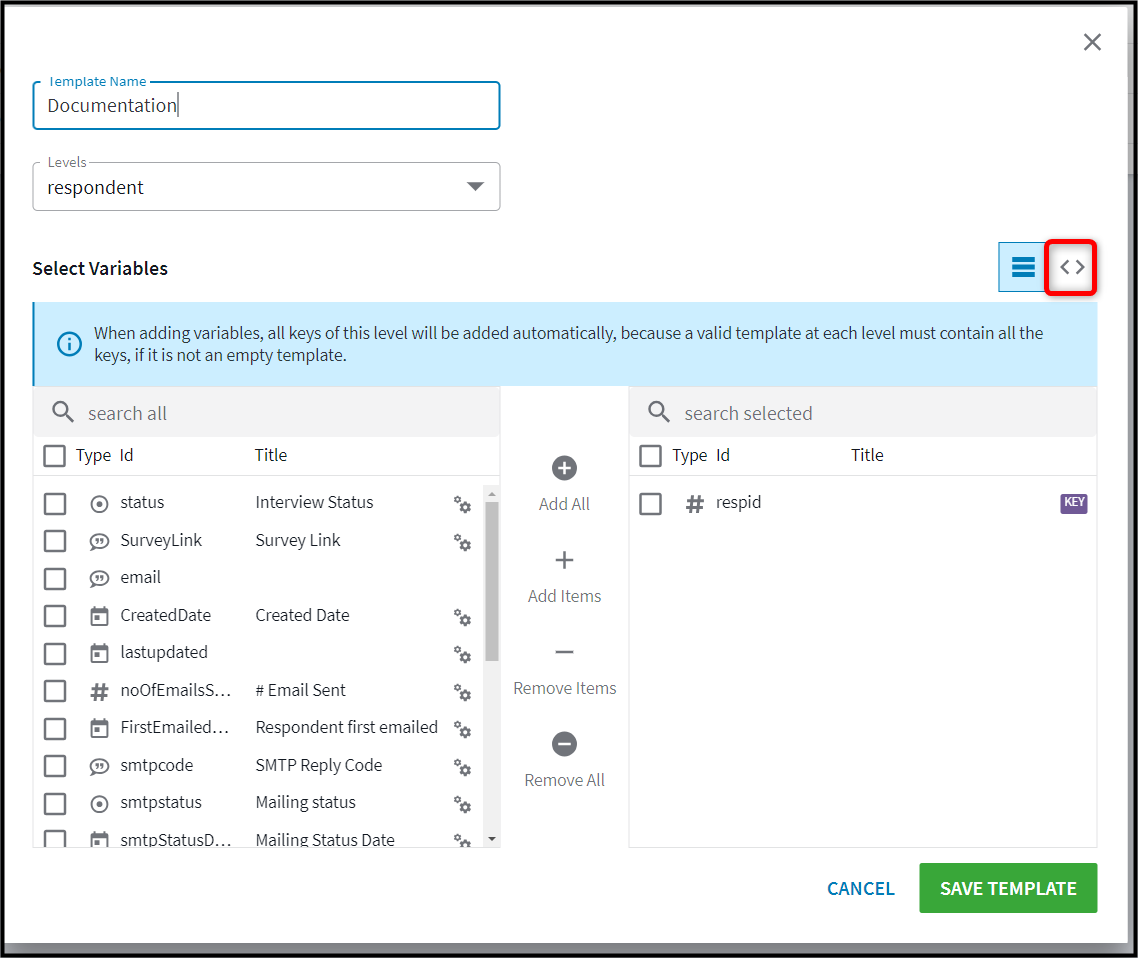
Task: Click the Add Items plus icon
Action: [x=564, y=560]
